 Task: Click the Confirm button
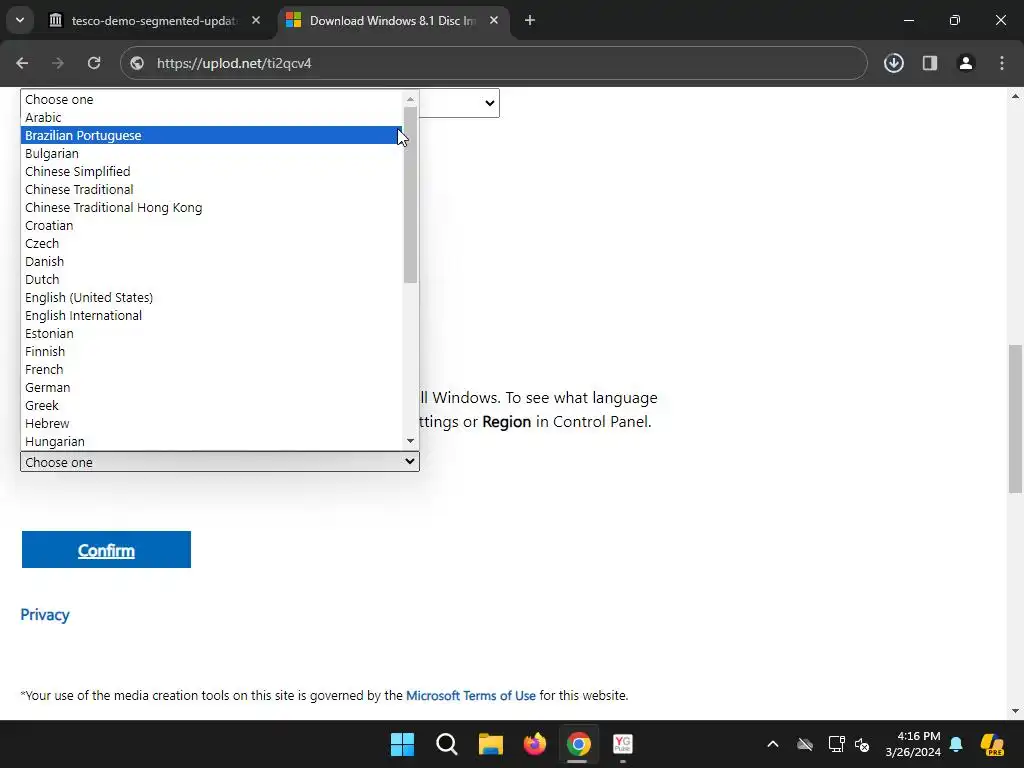[x=106, y=550]
